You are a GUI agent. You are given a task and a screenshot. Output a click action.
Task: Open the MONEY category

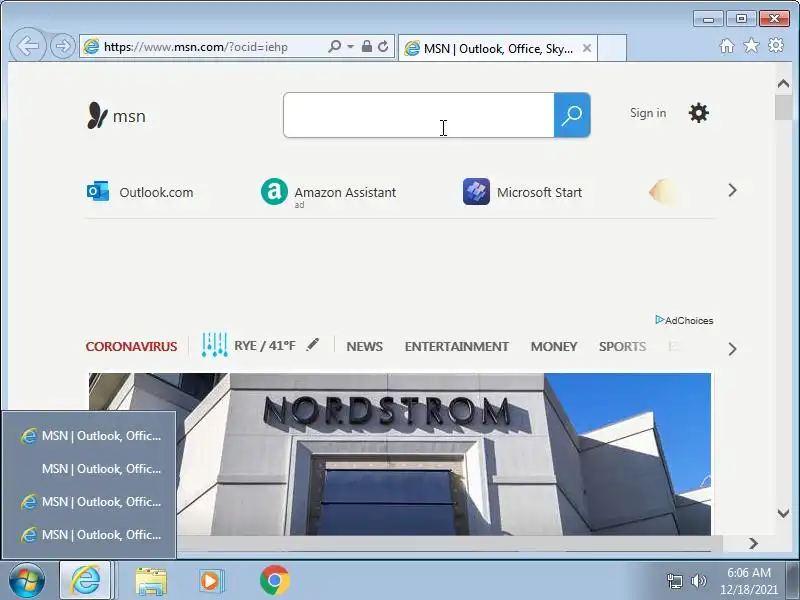click(554, 346)
